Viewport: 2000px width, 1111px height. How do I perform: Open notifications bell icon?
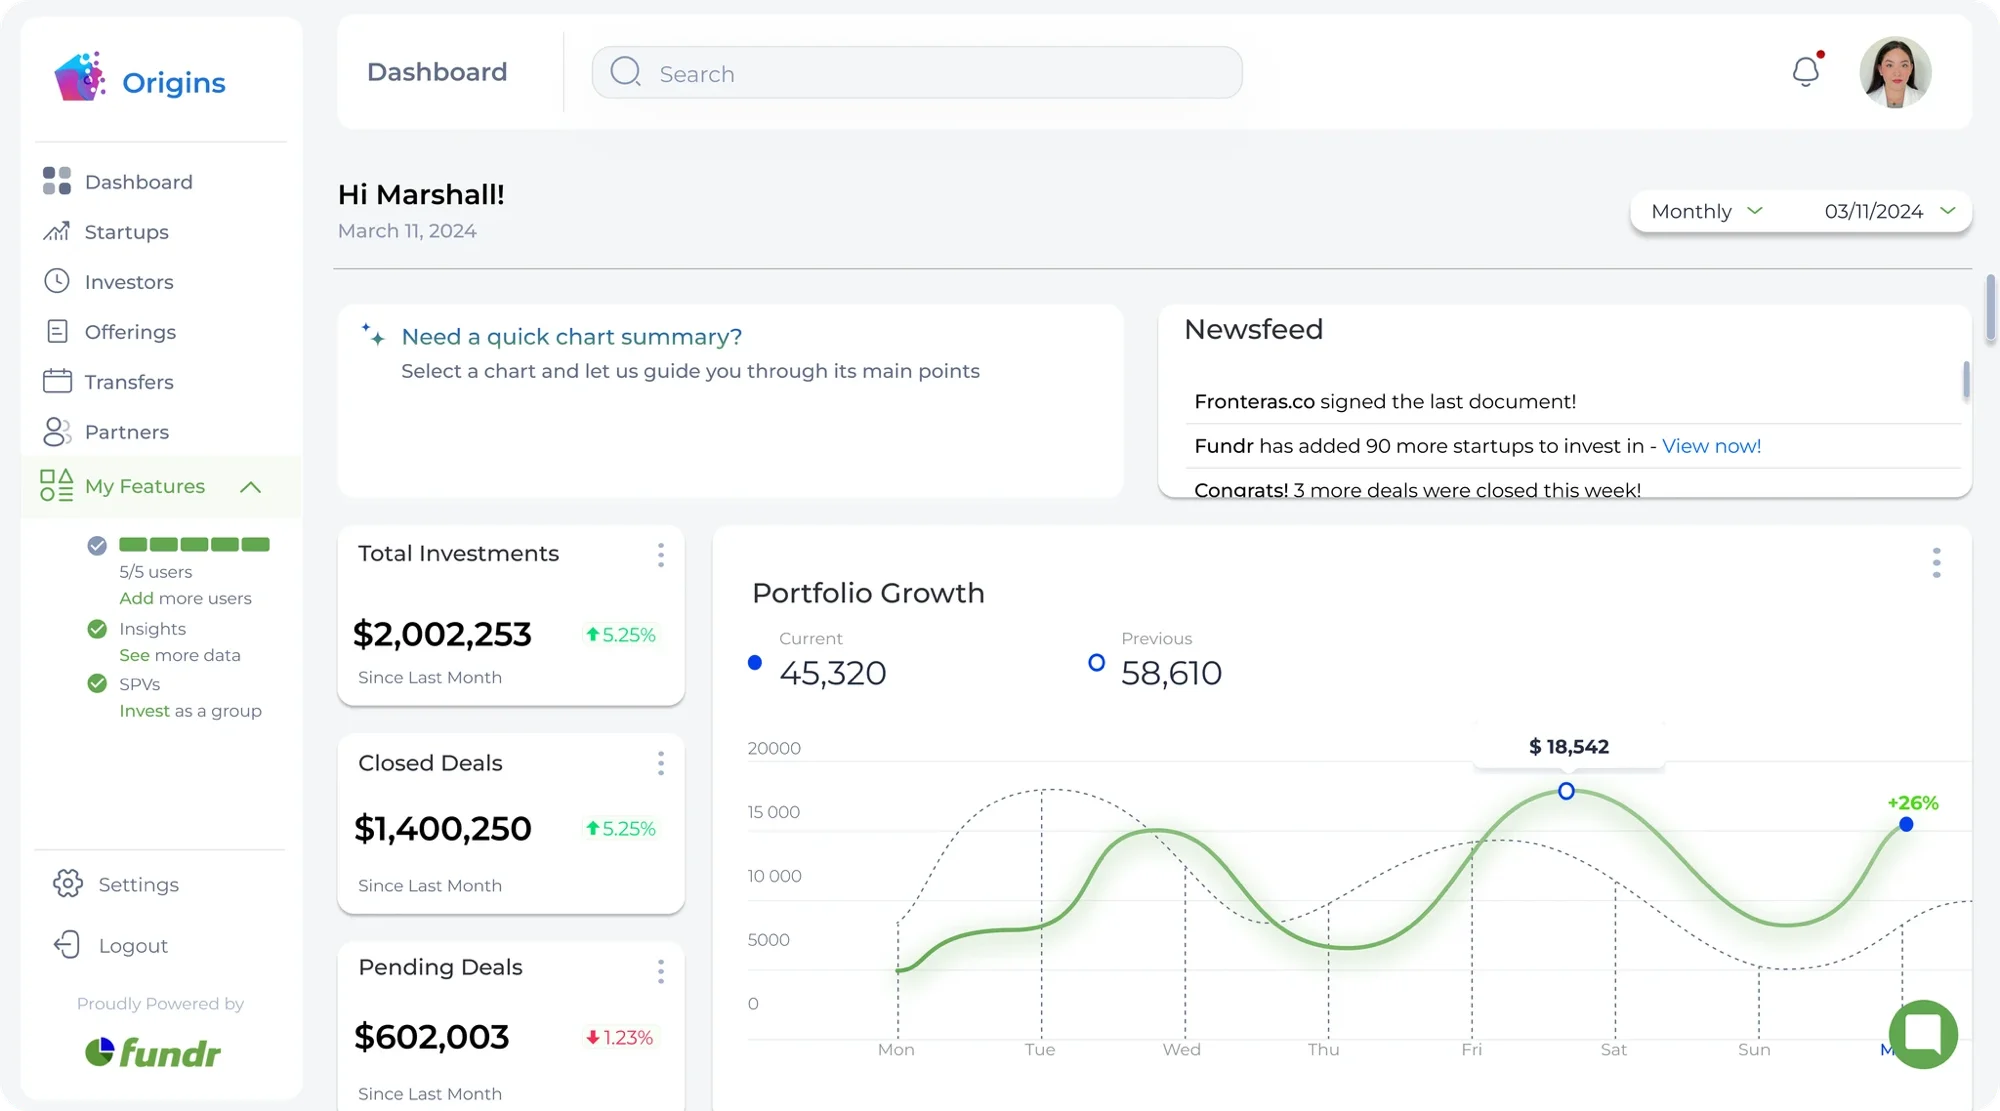[1806, 71]
